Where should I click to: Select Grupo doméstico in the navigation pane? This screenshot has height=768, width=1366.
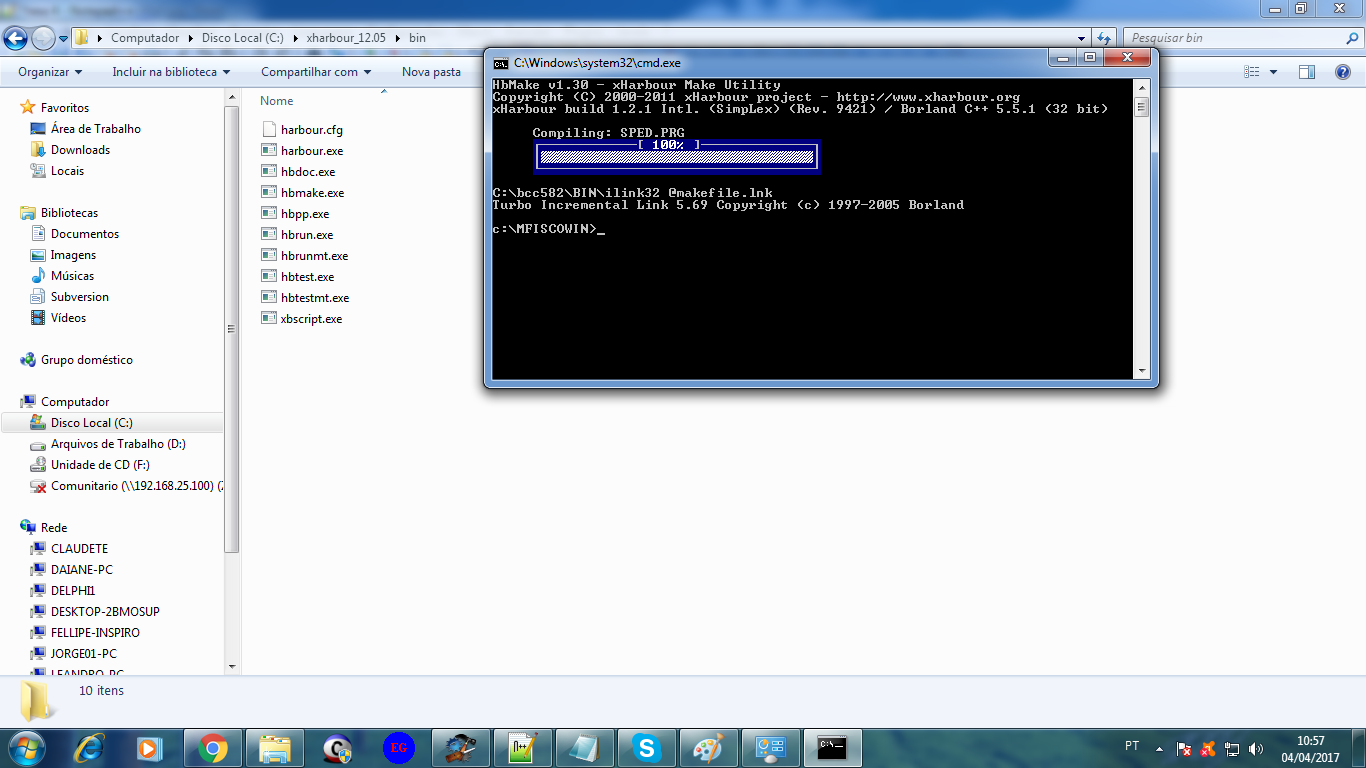pyautogui.click(x=86, y=360)
